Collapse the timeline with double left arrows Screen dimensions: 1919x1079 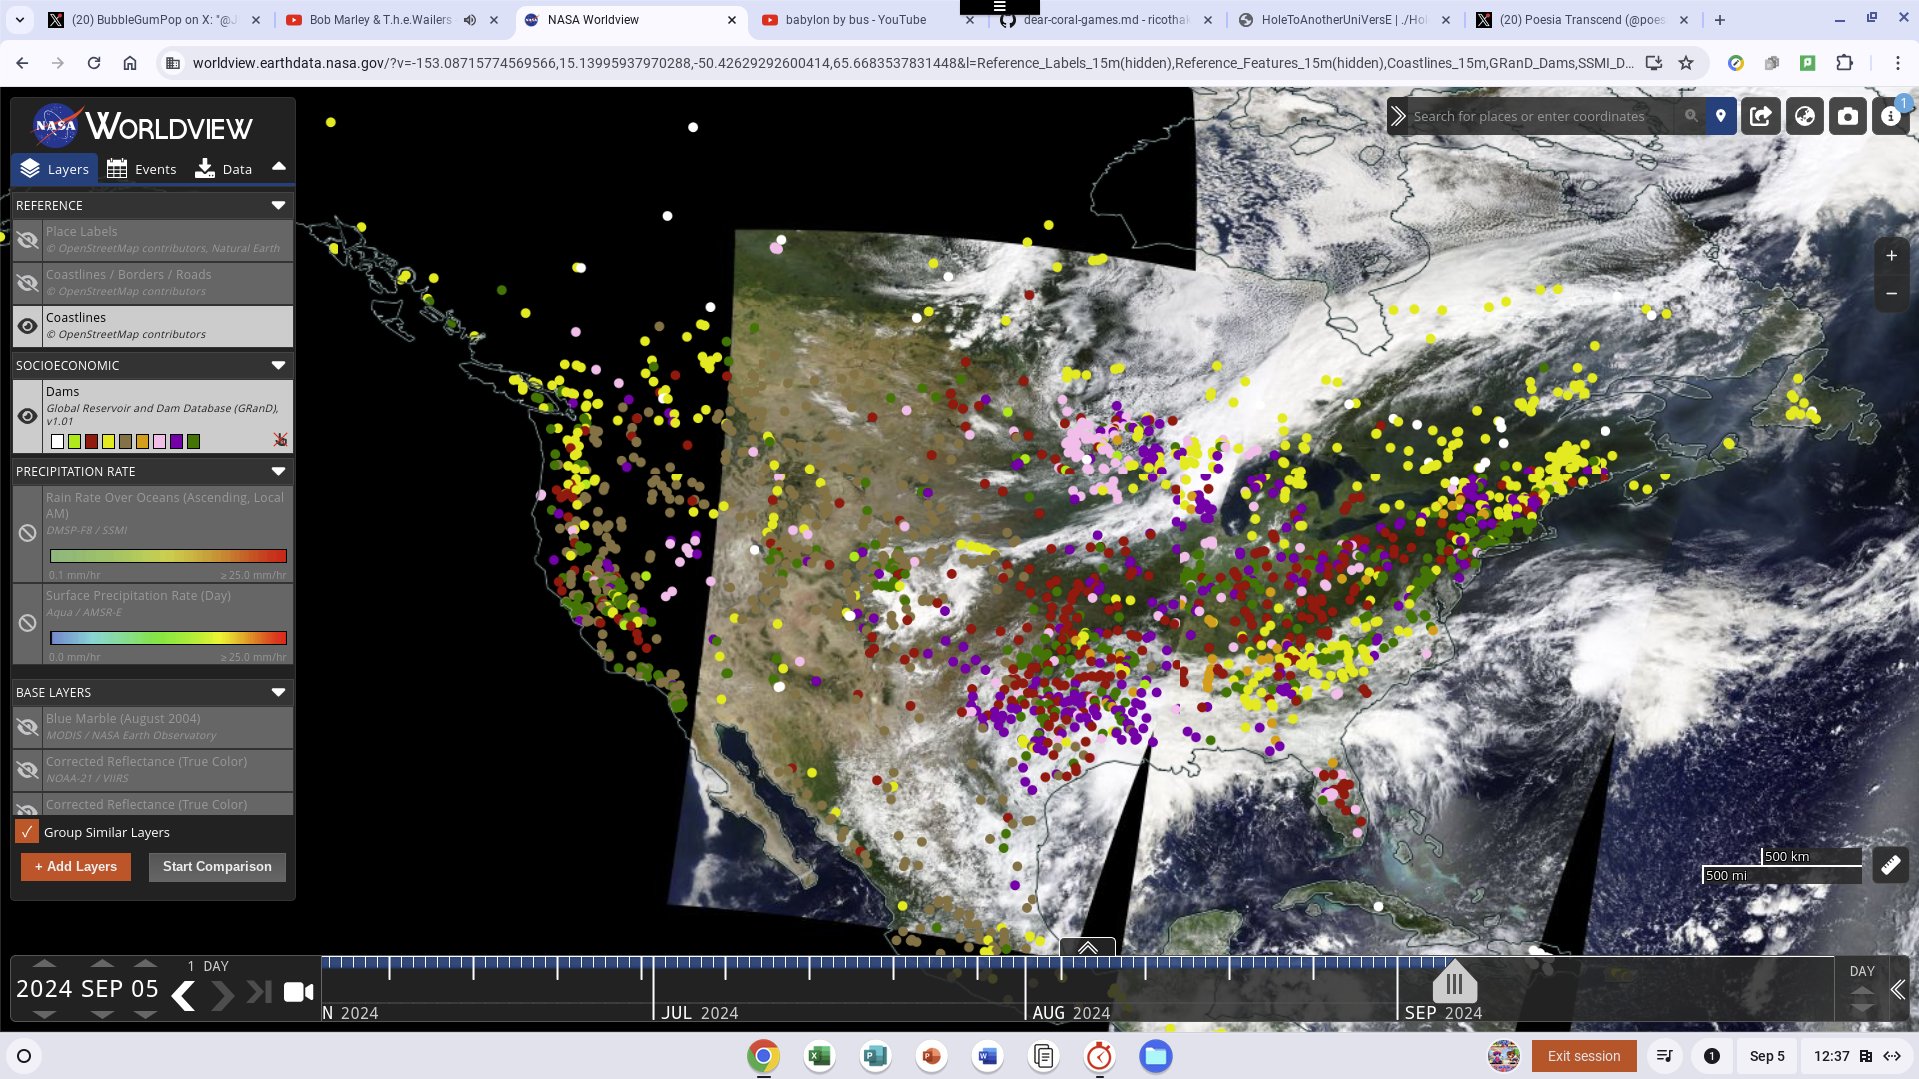(1898, 990)
